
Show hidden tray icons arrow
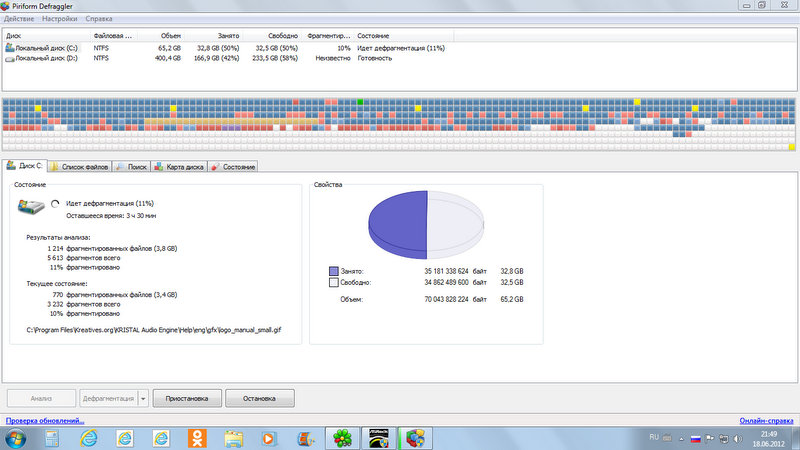(681, 439)
